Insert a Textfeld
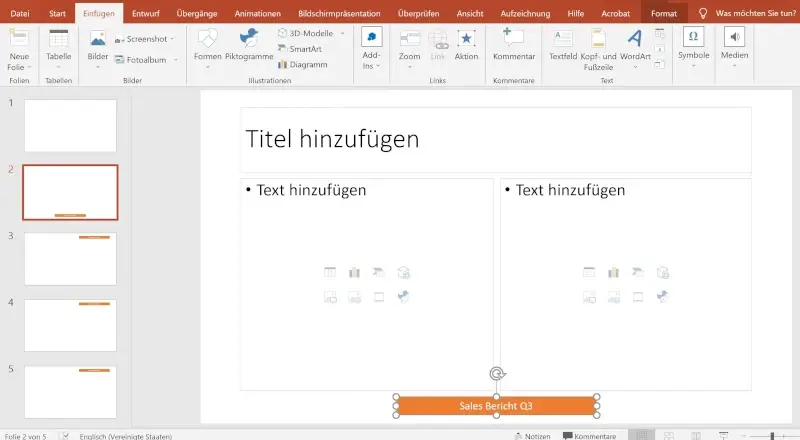The height and width of the screenshot is (440, 800). (563, 45)
